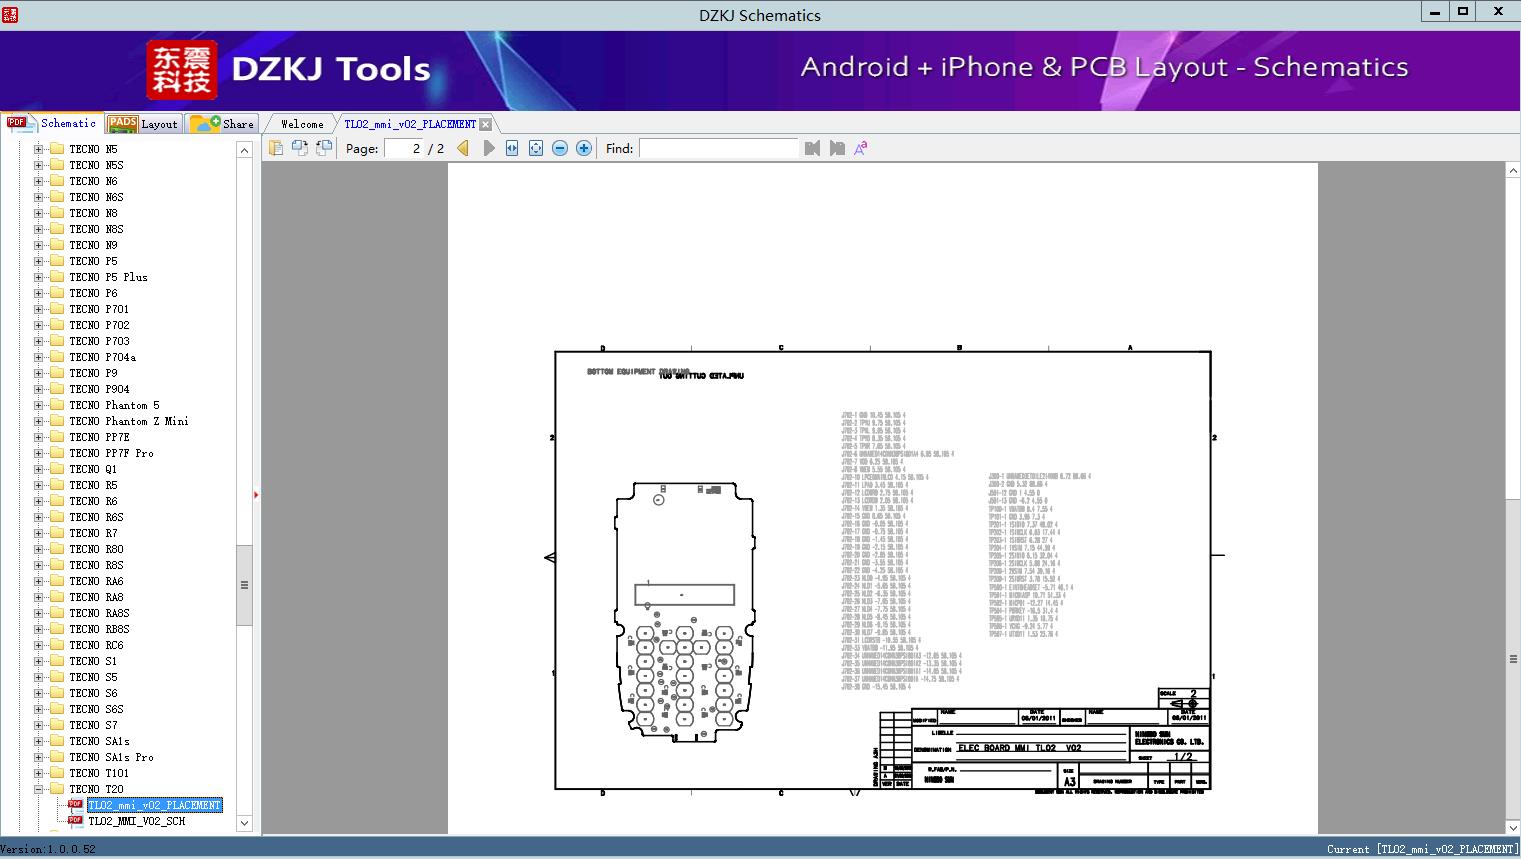Click the fit whole page icon

536,148
